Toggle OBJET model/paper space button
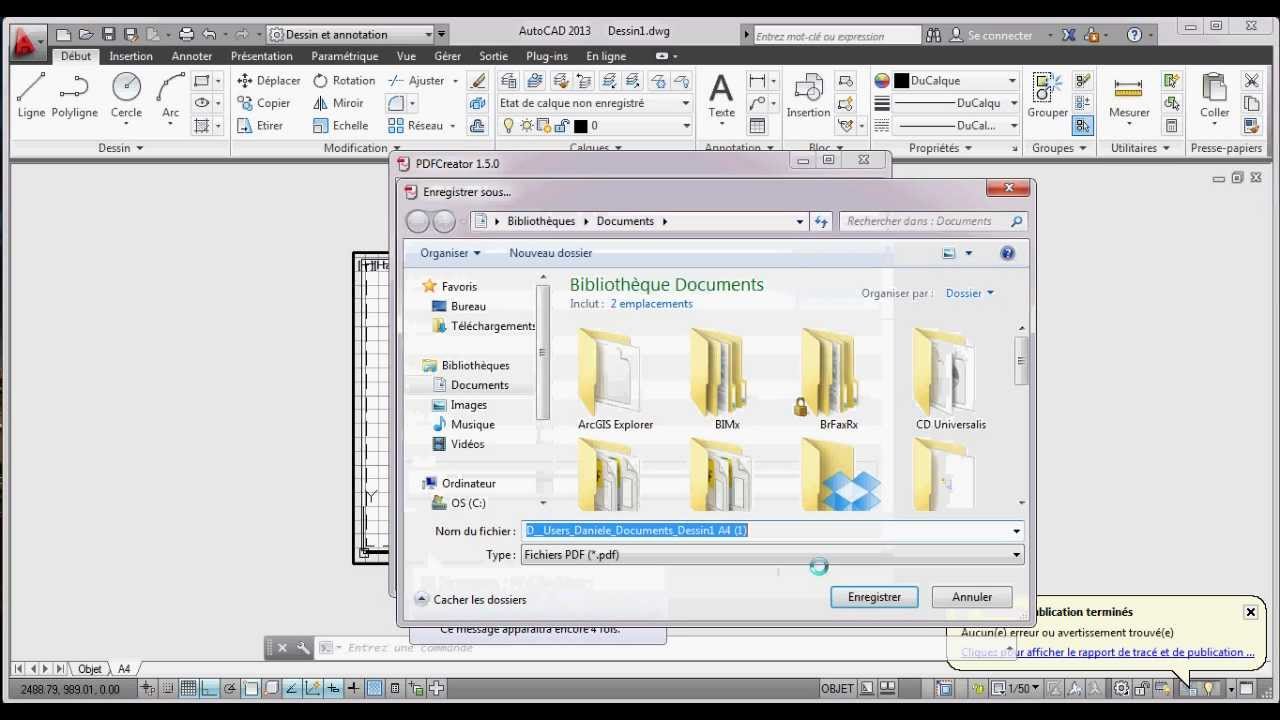Image resolution: width=1280 pixels, height=720 pixels. tap(837, 688)
